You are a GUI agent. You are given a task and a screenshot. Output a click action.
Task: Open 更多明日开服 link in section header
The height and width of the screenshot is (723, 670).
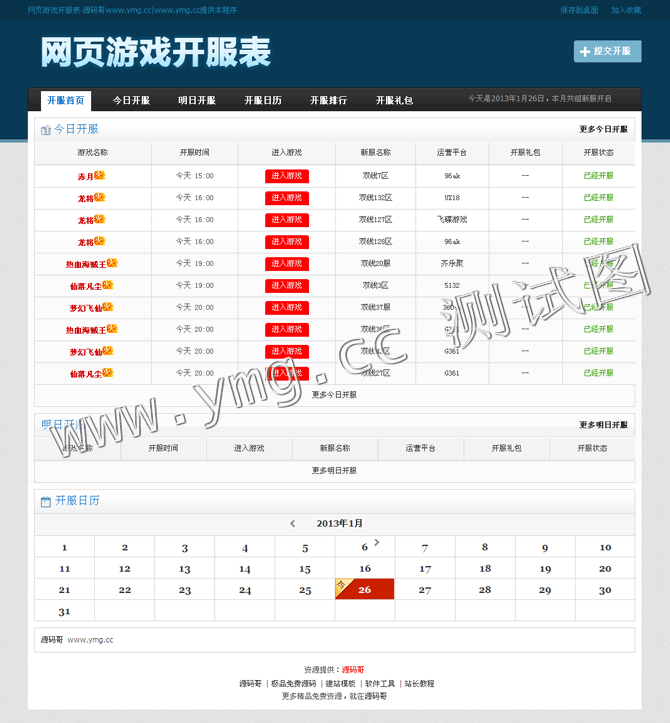pyautogui.click(x=603, y=425)
